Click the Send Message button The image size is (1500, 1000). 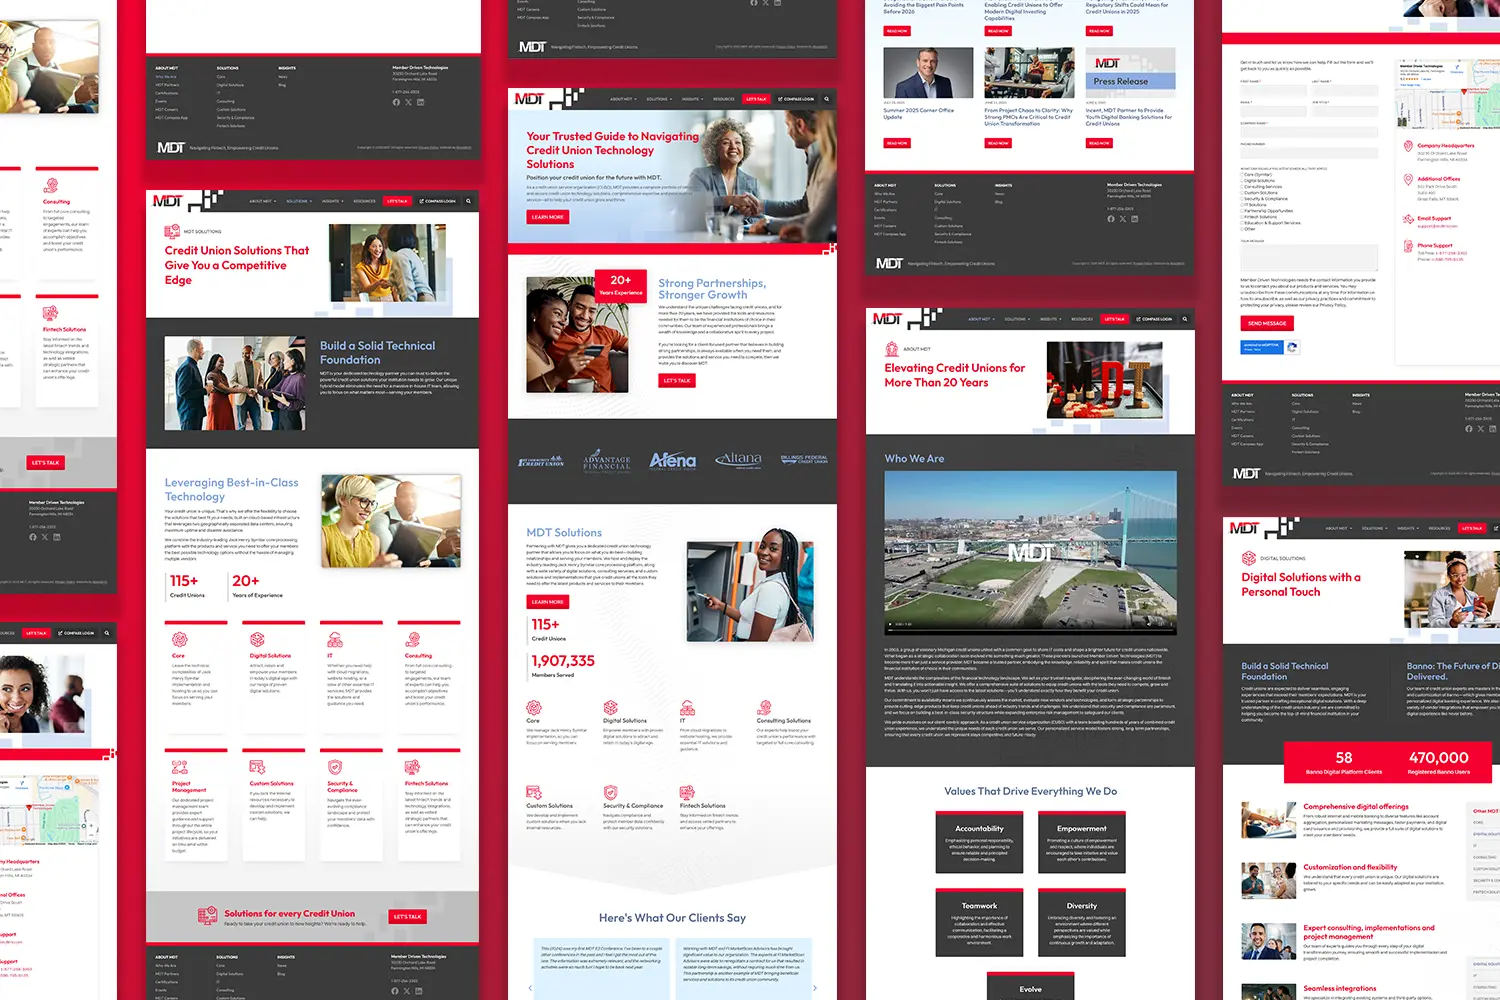pos(1267,323)
